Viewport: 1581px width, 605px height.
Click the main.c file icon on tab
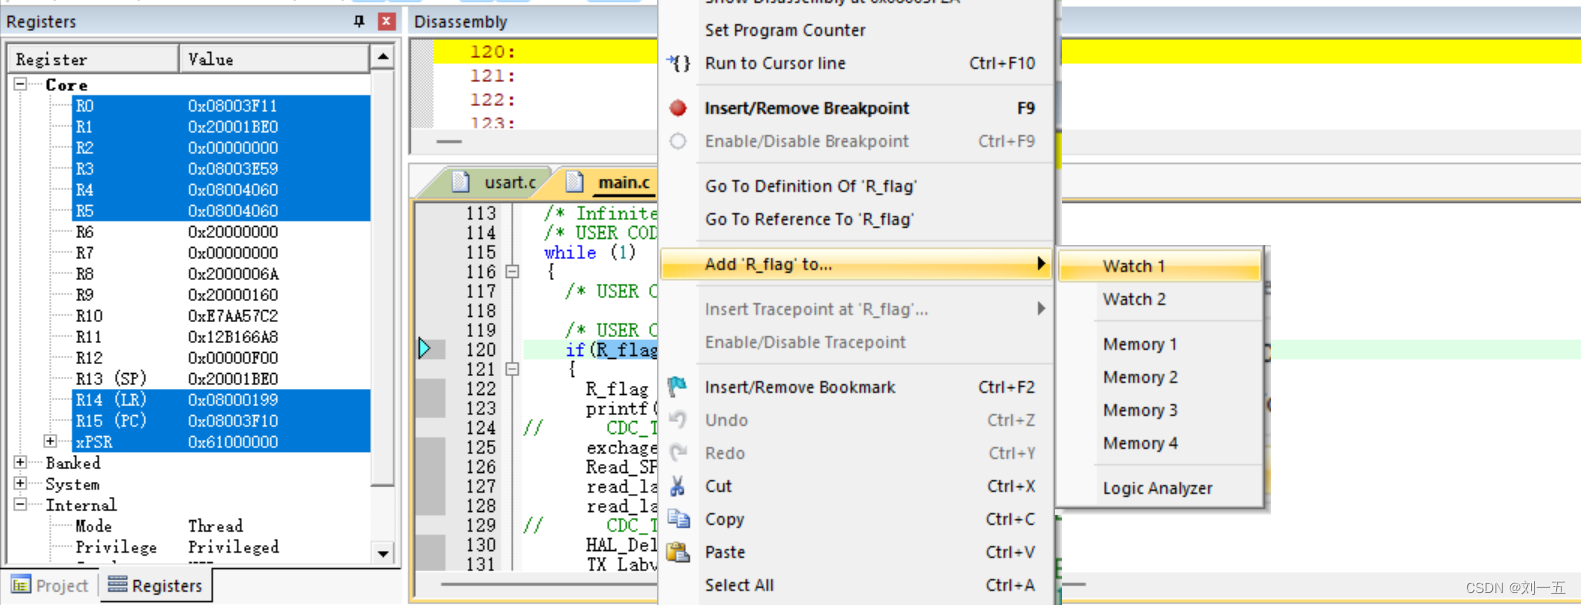574,181
